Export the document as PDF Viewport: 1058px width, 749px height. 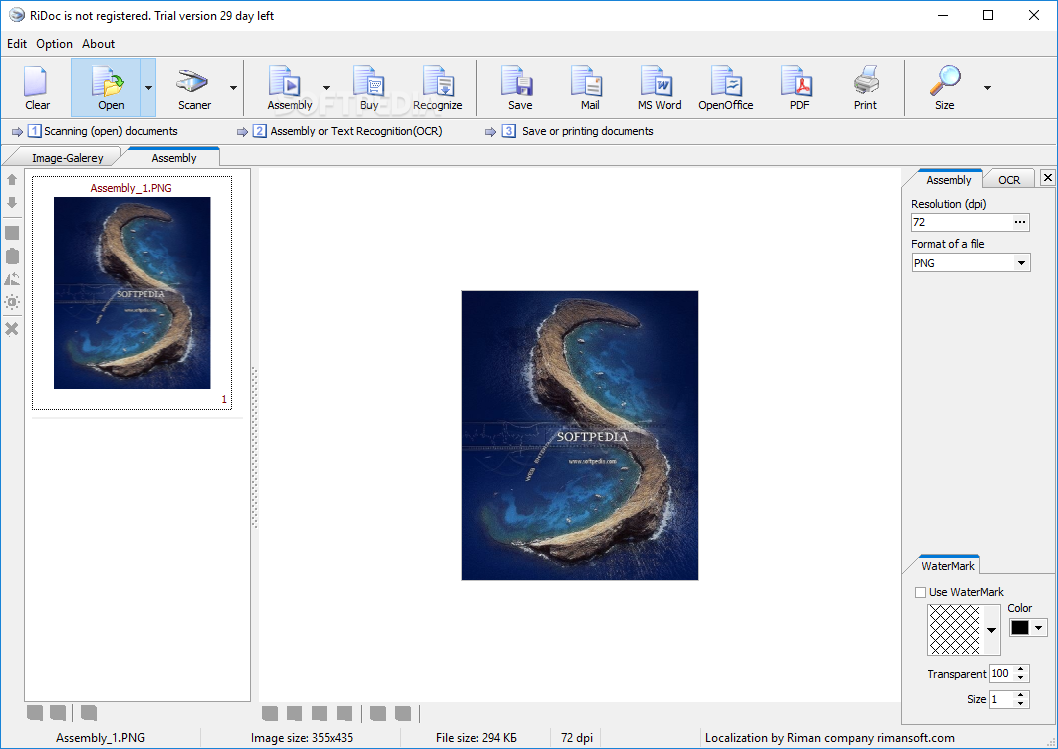coord(799,88)
